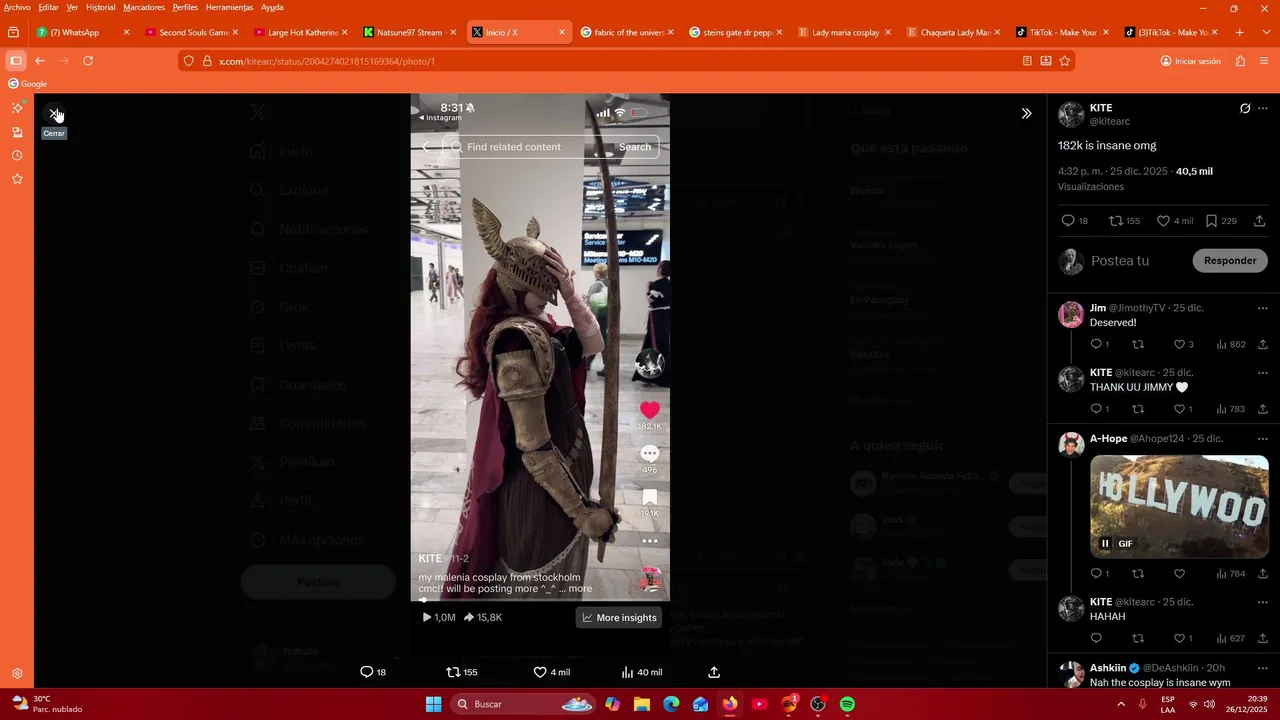Click the x.com address bar URL
1280x720 pixels.
click(327, 61)
